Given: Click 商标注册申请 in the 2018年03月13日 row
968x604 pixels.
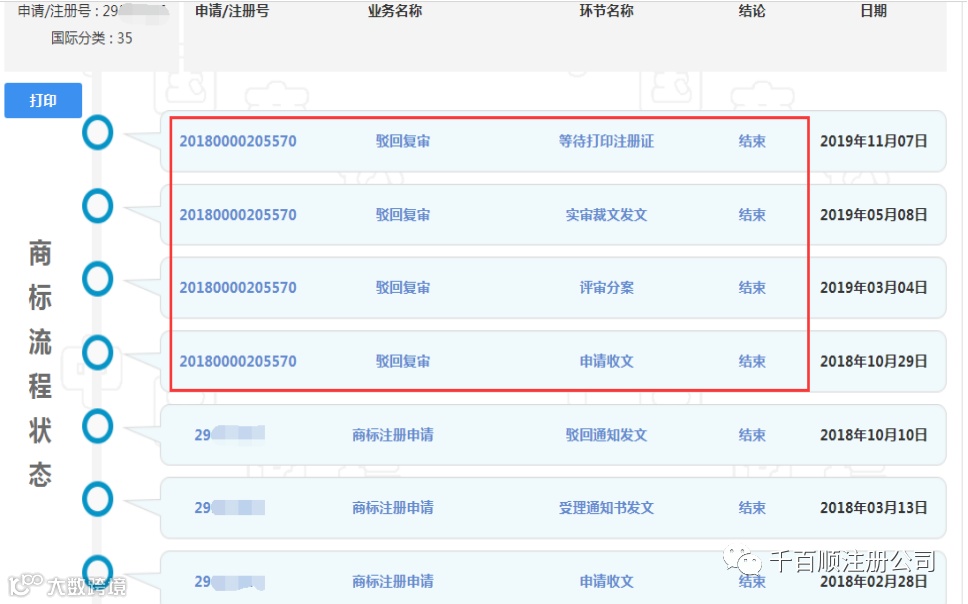Looking at the screenshot, I should (393, 508).
